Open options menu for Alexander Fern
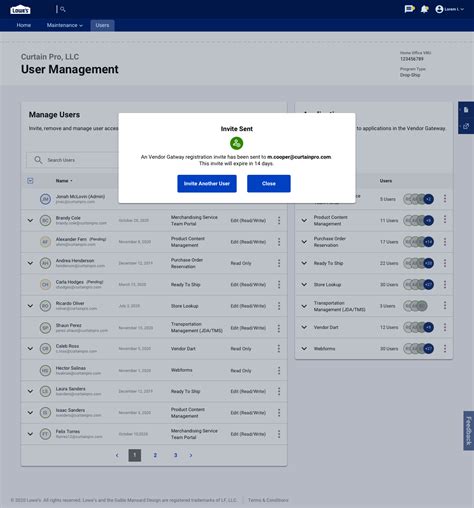This screenshot has height=508, width=474. 279,242
